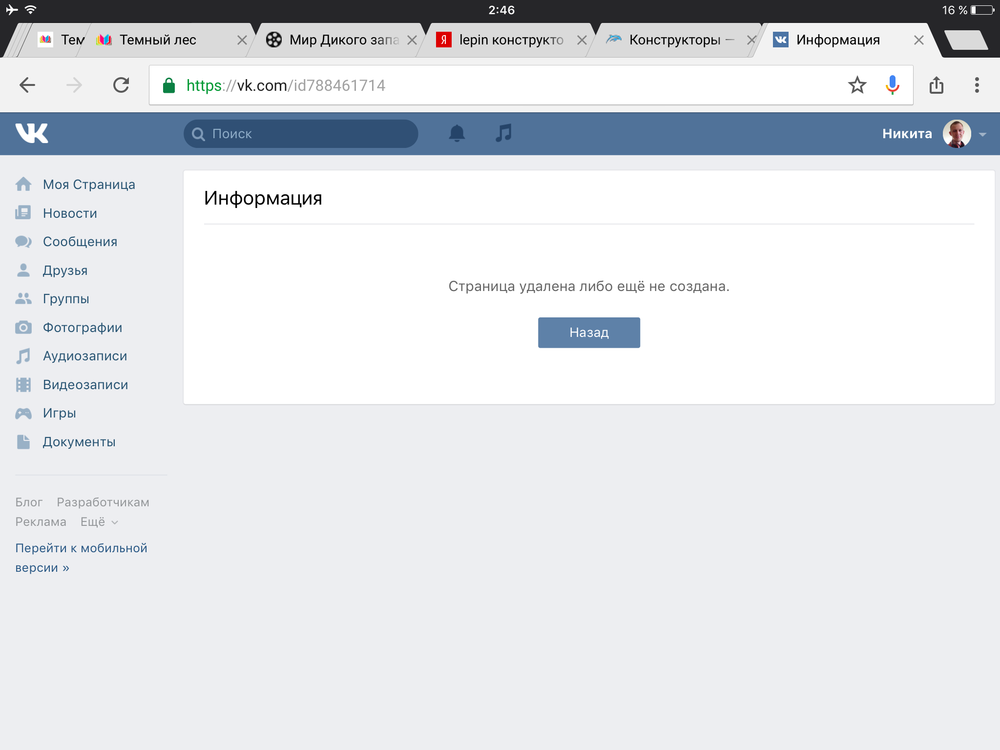Start voice search with microphone icon

[x=892, y=85]
